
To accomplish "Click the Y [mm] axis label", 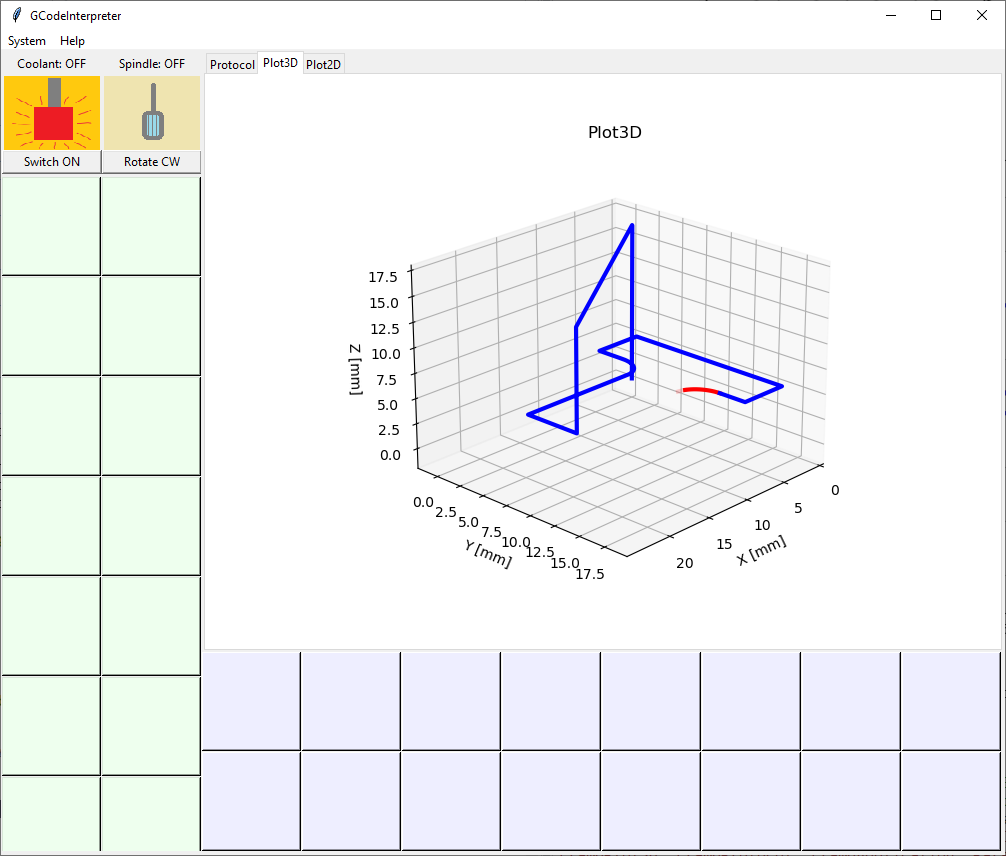I will coord(488,553).
